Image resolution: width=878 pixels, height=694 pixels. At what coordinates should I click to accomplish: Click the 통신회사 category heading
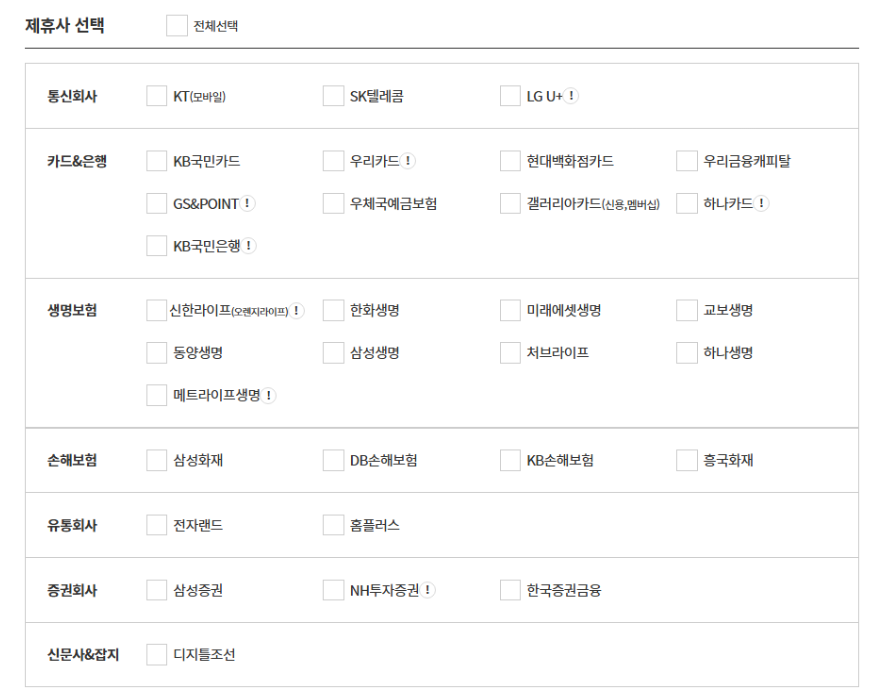tap(72, 96)
